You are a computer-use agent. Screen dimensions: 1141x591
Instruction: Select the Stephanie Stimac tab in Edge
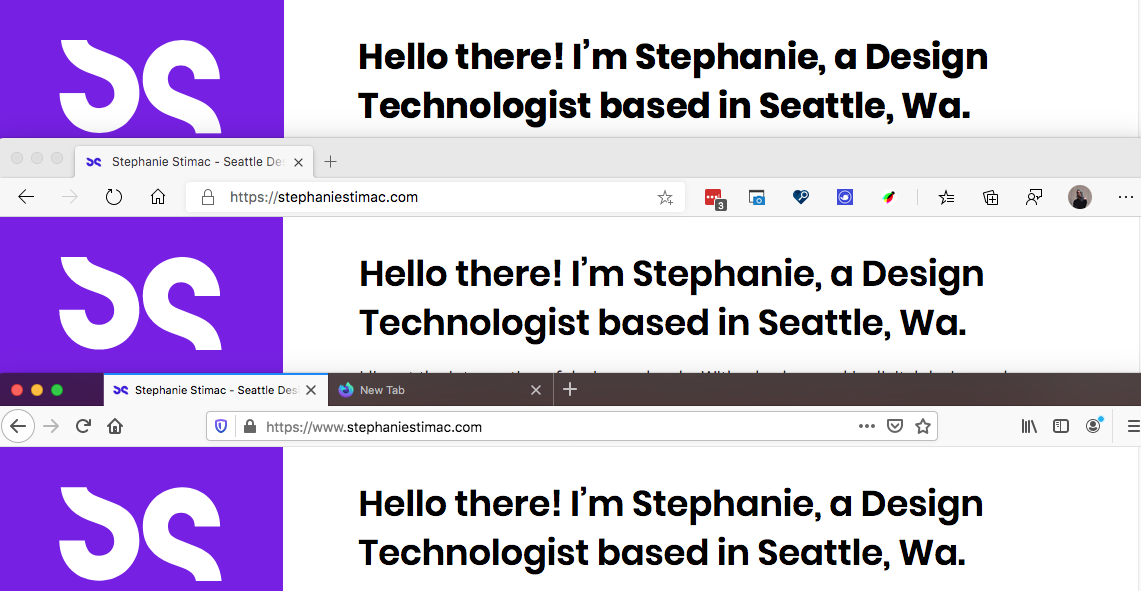(194, 162)
